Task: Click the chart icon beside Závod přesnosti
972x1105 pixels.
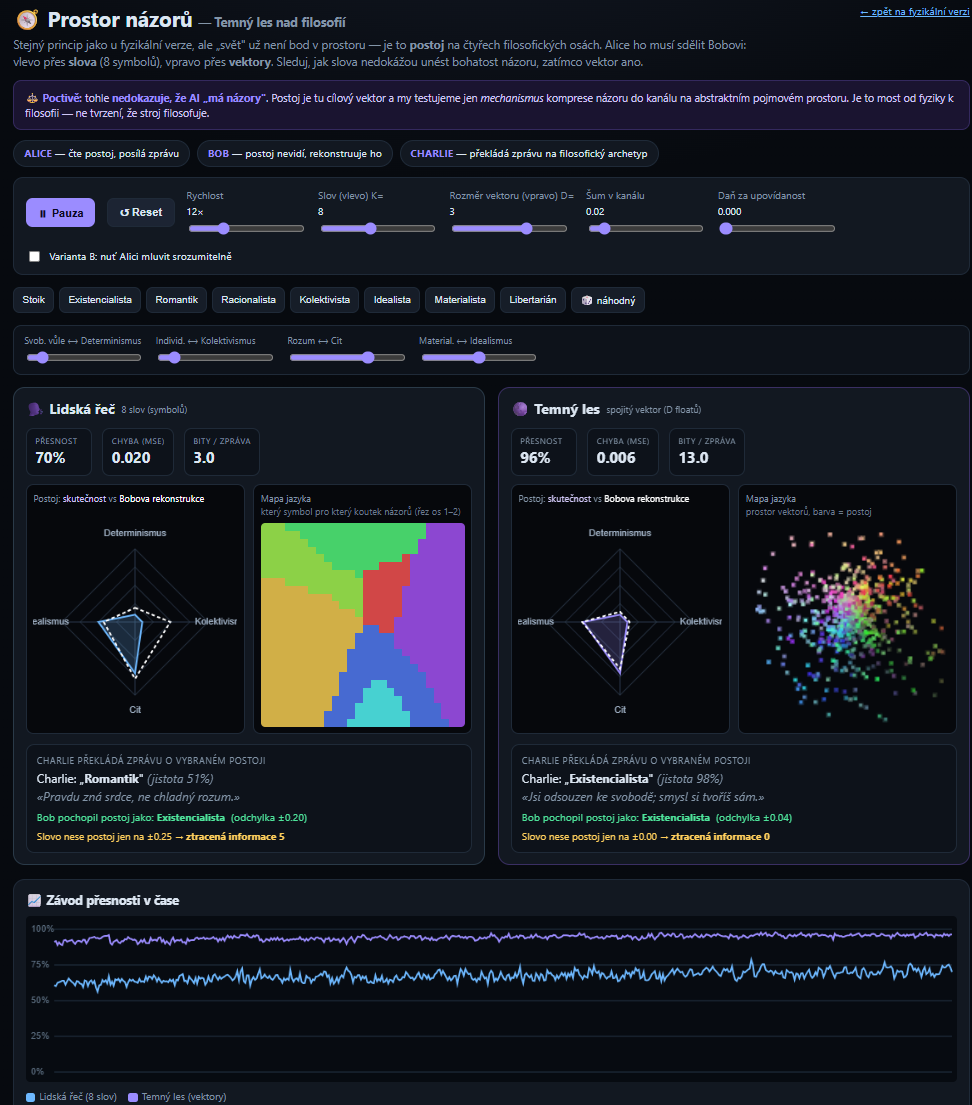Action: (x=34, y=900)
